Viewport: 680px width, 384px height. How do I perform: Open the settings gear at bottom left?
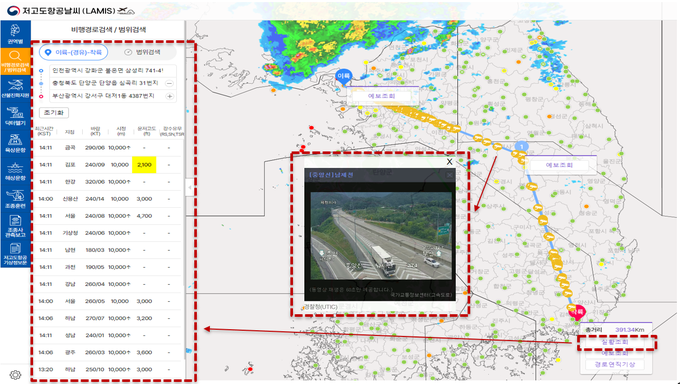15,374
